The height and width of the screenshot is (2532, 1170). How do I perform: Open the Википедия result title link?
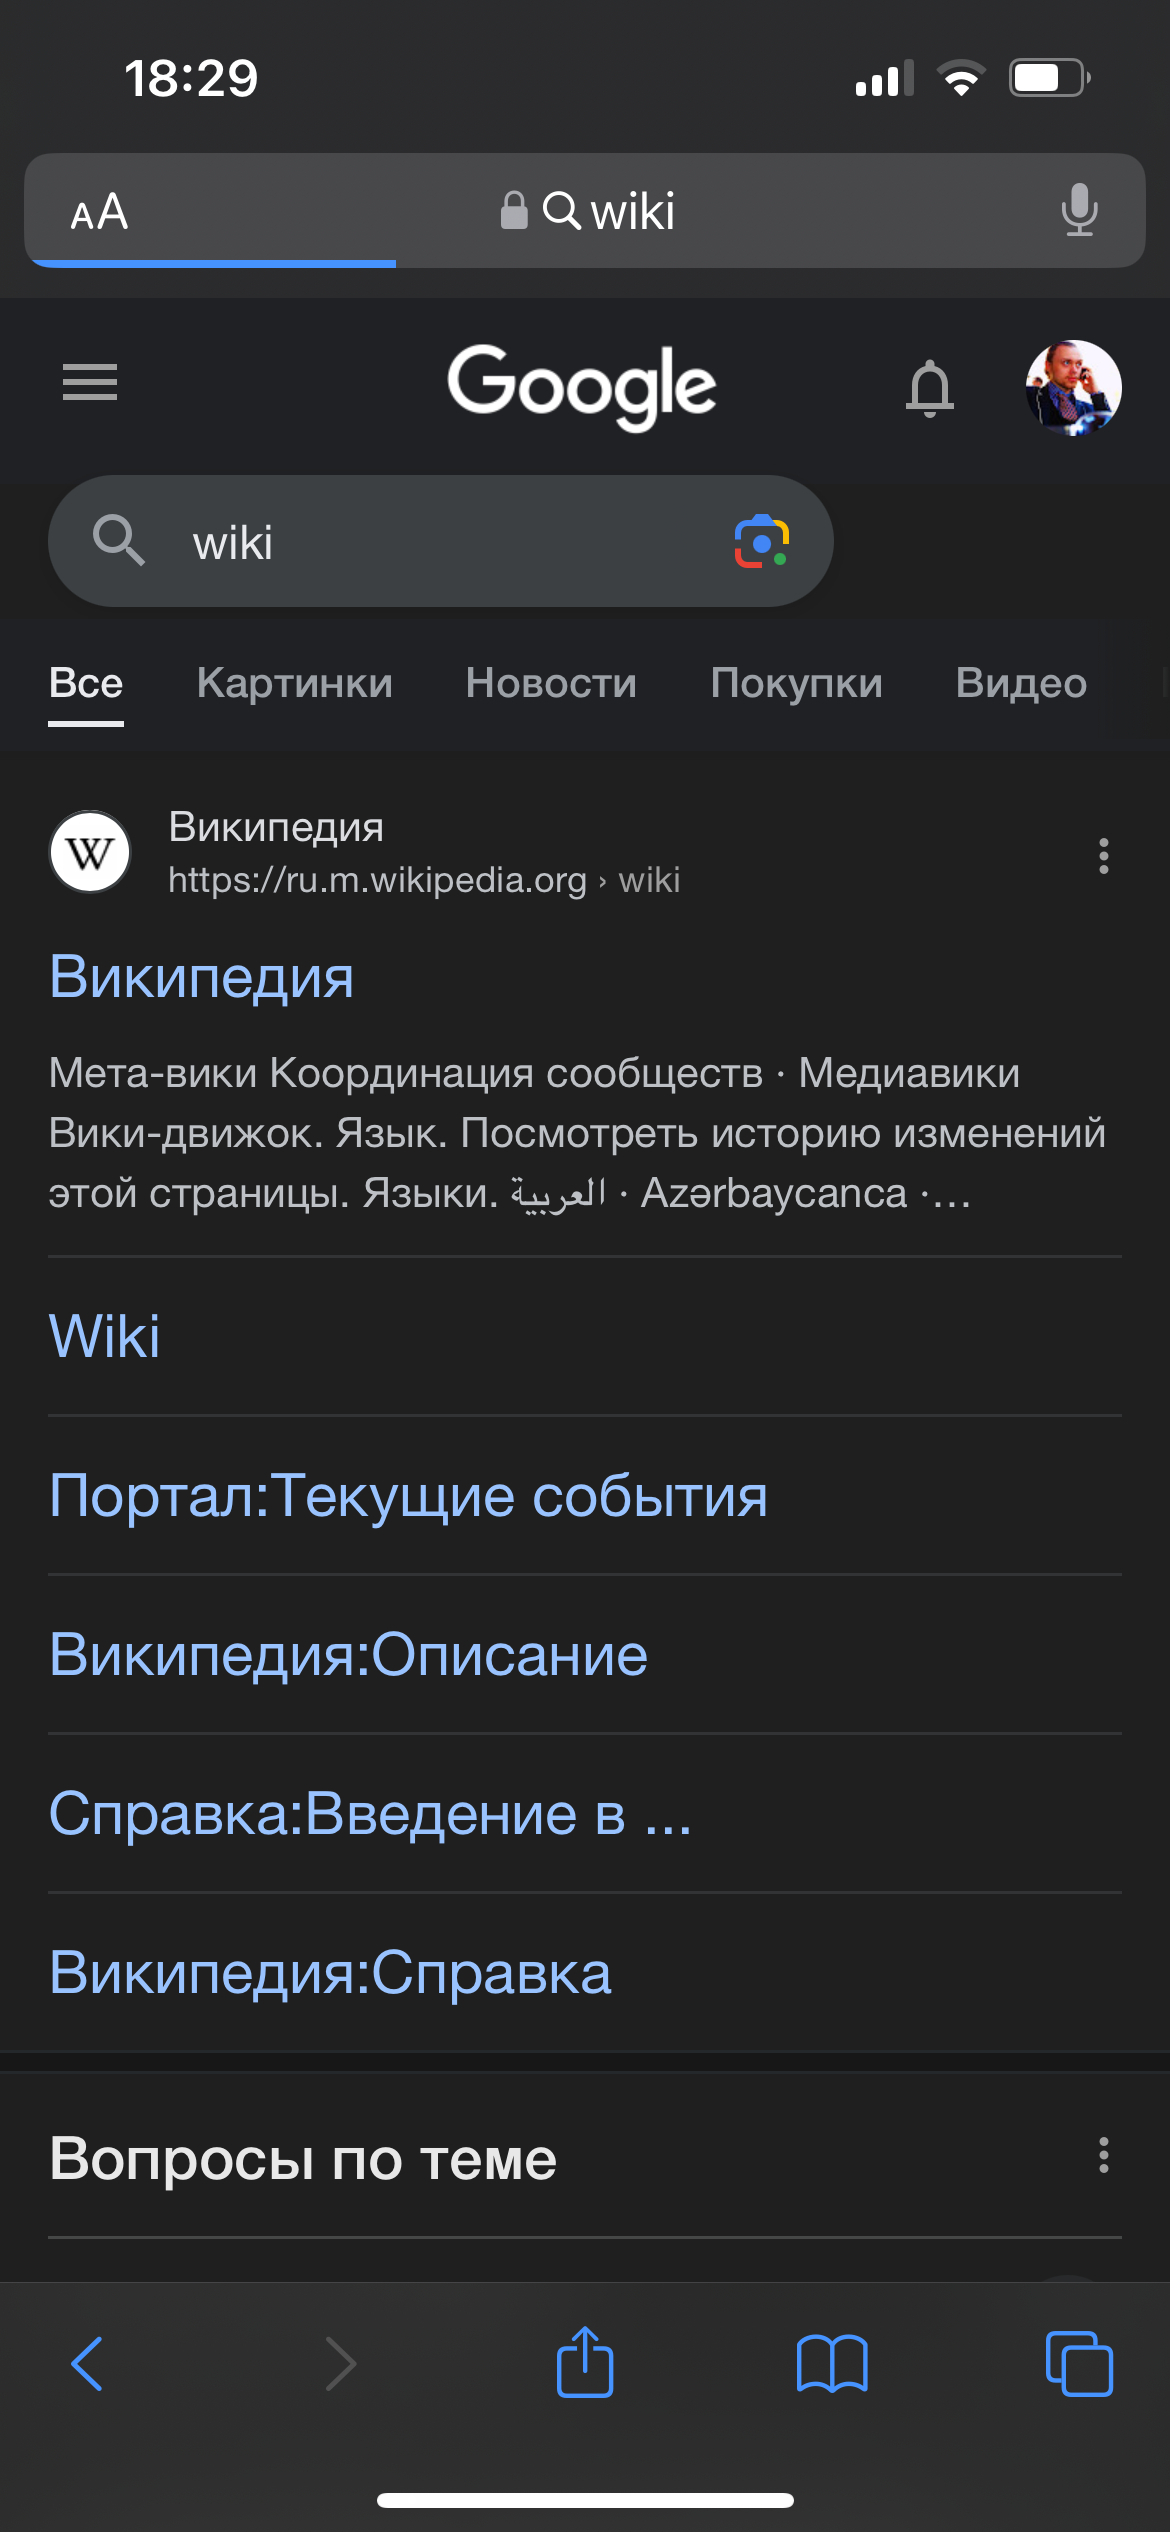click(x=202, y=976)
